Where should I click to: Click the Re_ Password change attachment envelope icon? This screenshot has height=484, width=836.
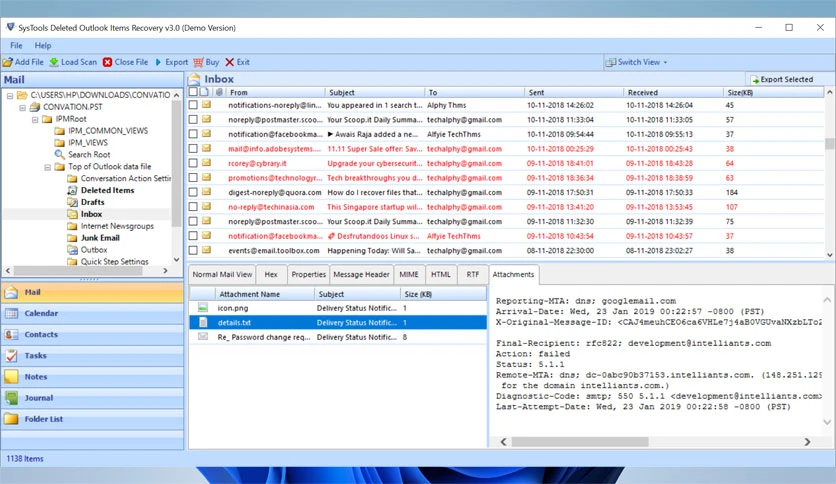coord(203,337)
